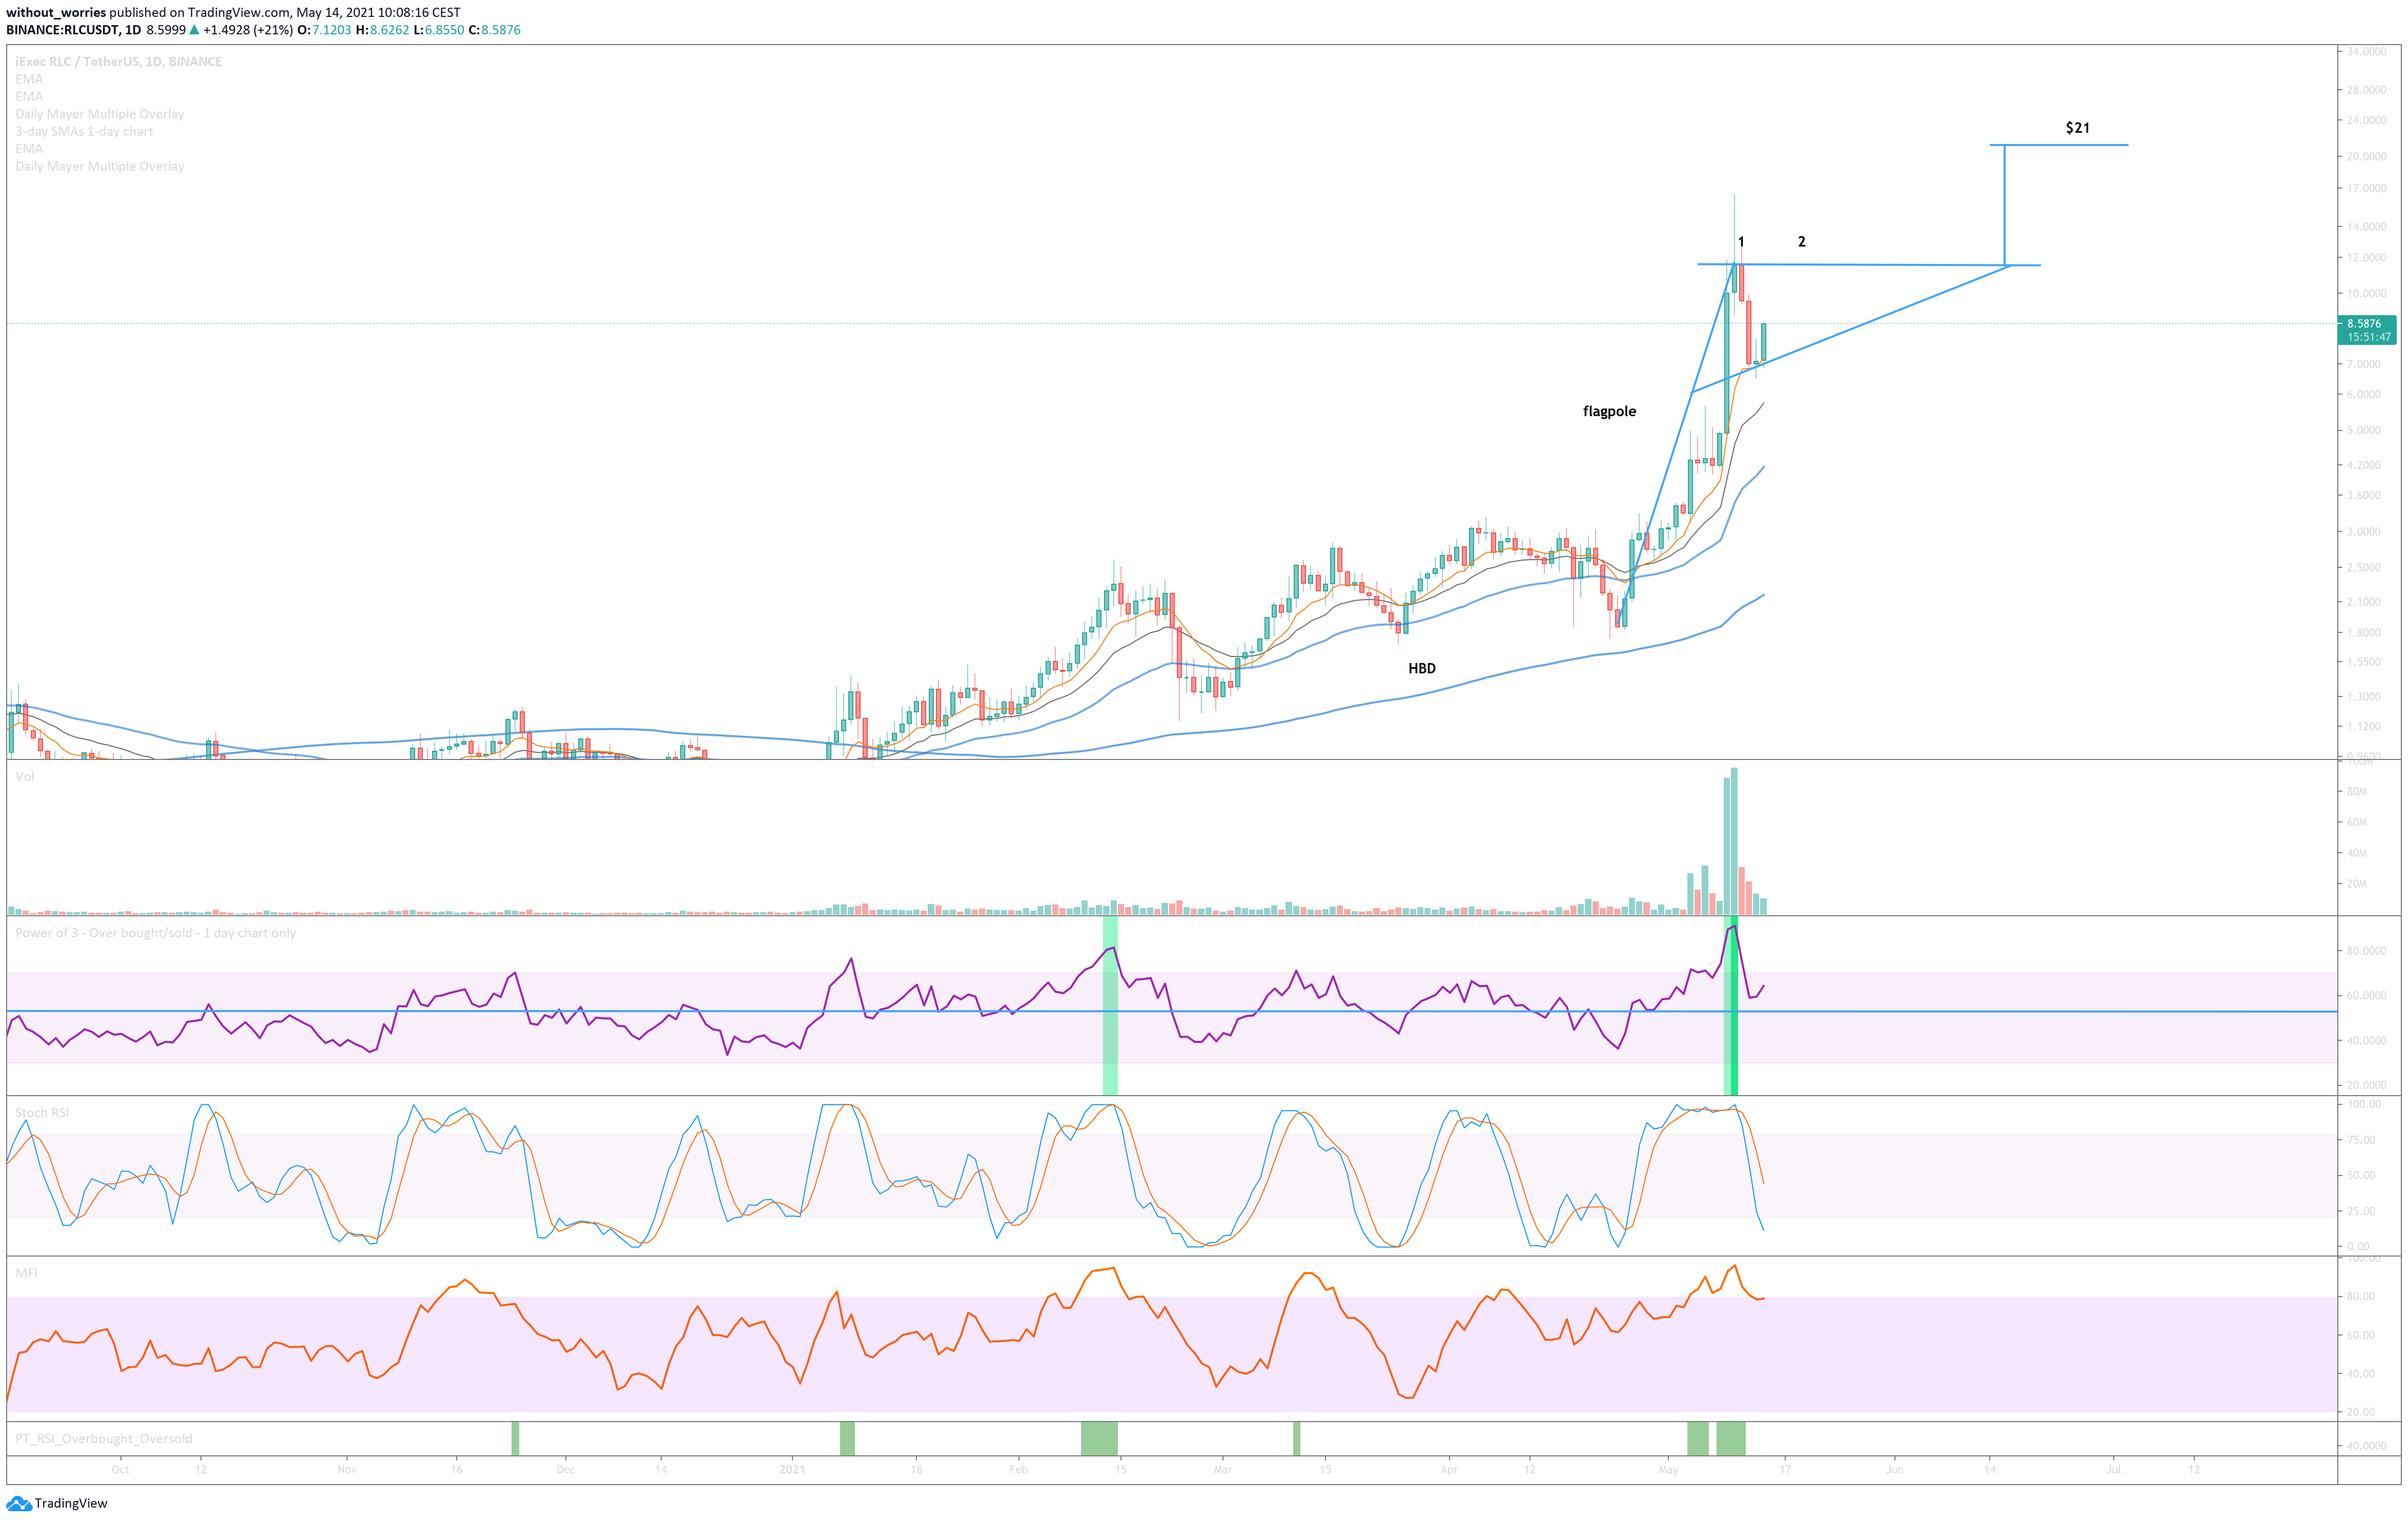The width and height of the screenshot is (2408, 1522).
Task: Click the May label on the time axis
Action: (1667, 1470)
